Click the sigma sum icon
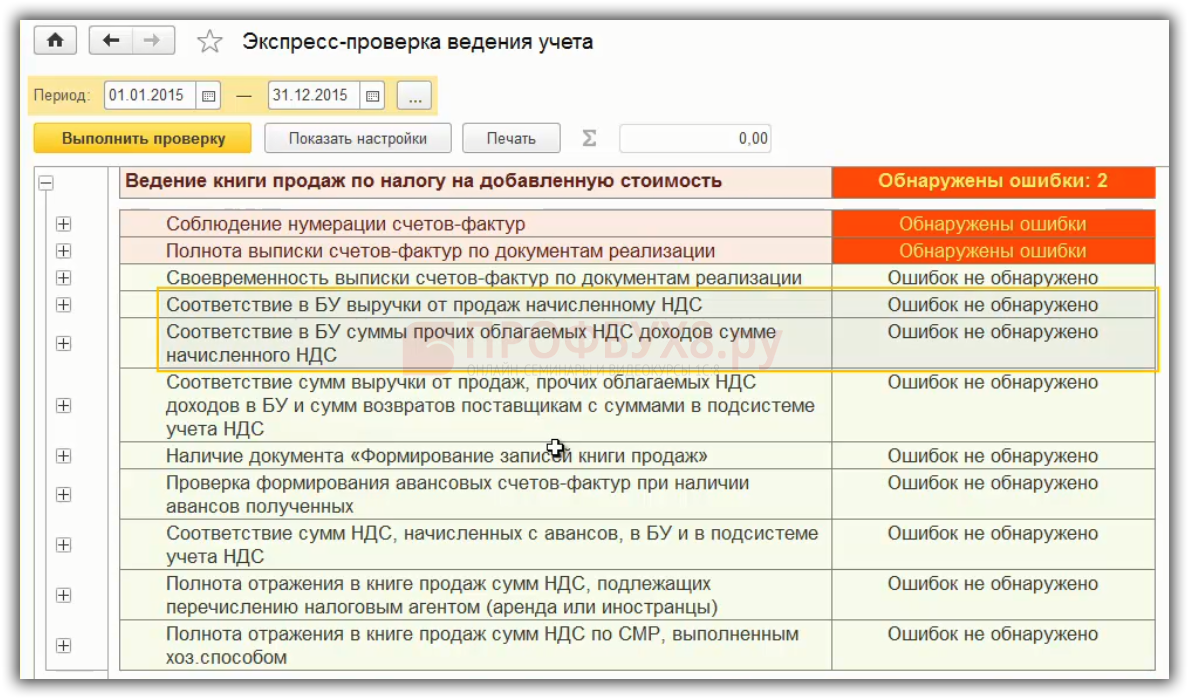The height and width of the screenshot is (699, 1189). [590, 138]
